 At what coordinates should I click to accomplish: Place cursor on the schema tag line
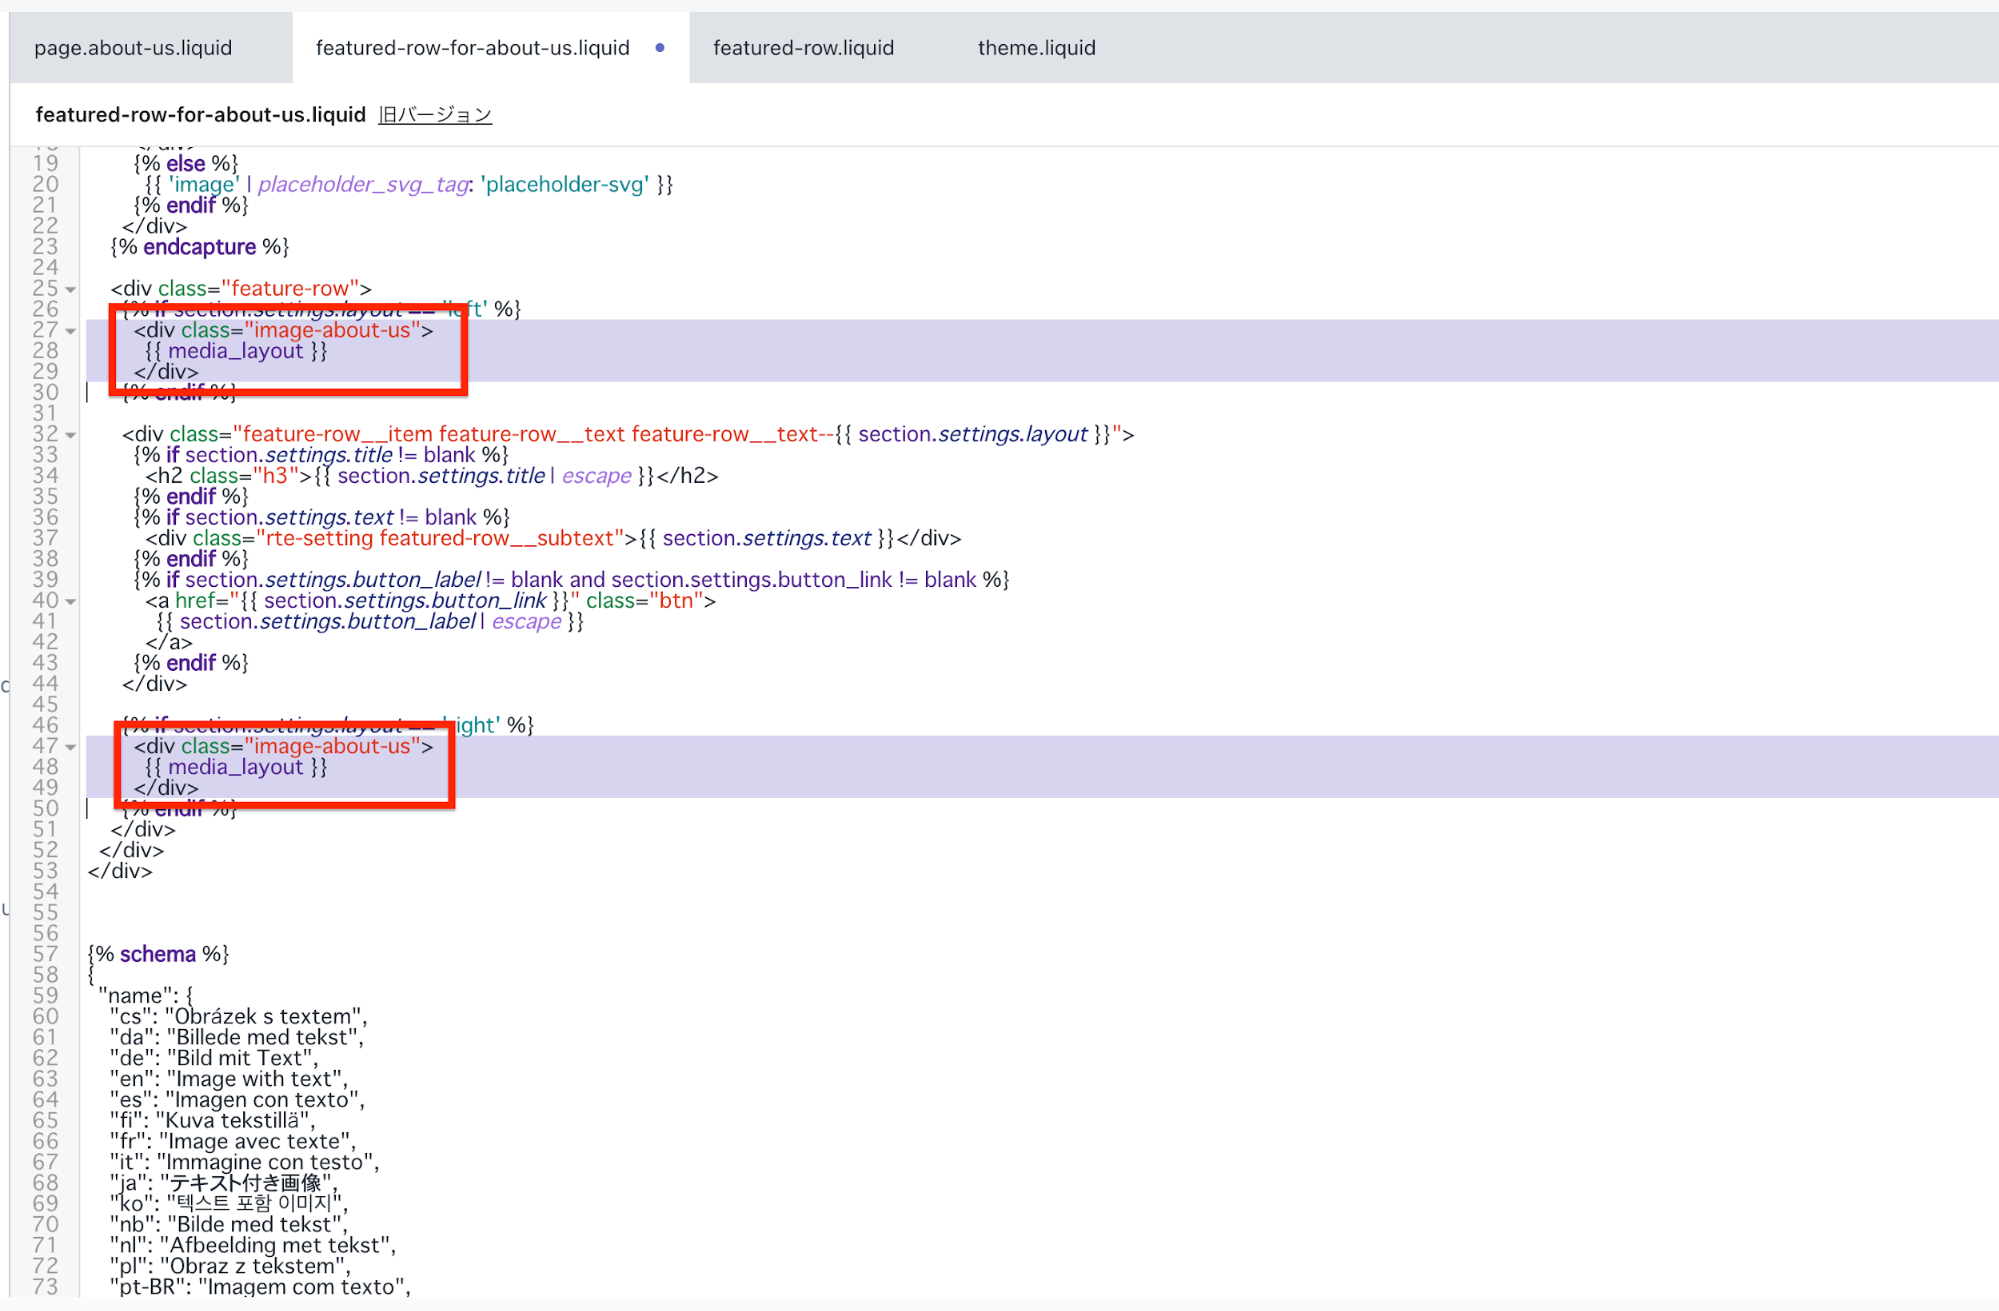(158, 954)
